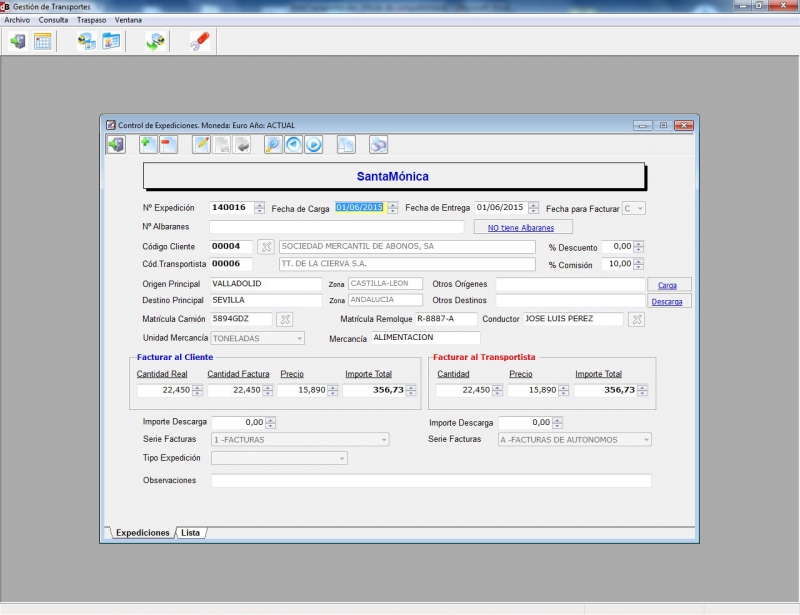Viewport: 800px width, 615px height.
Task: Increase the % Comisión spinner value
Action: (639, 261)
